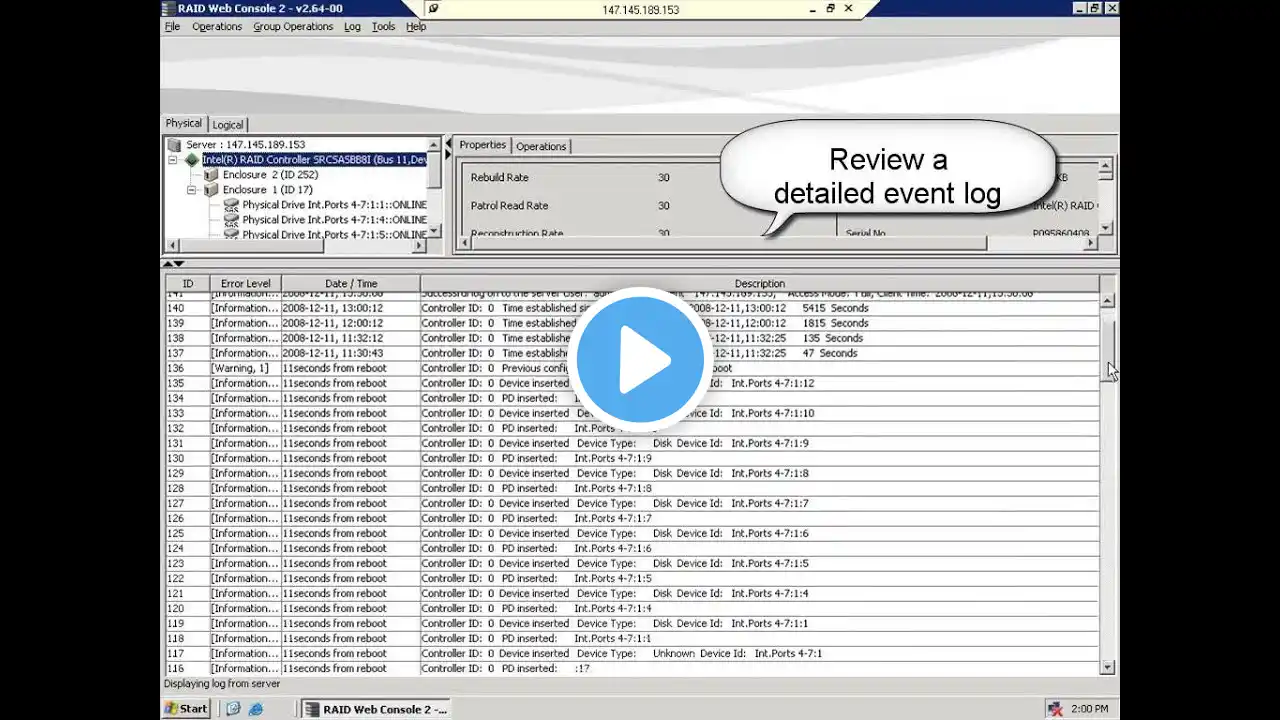Click the Start button
Viewport: 1280px width, 720px height.
click(x=187, y=709)
